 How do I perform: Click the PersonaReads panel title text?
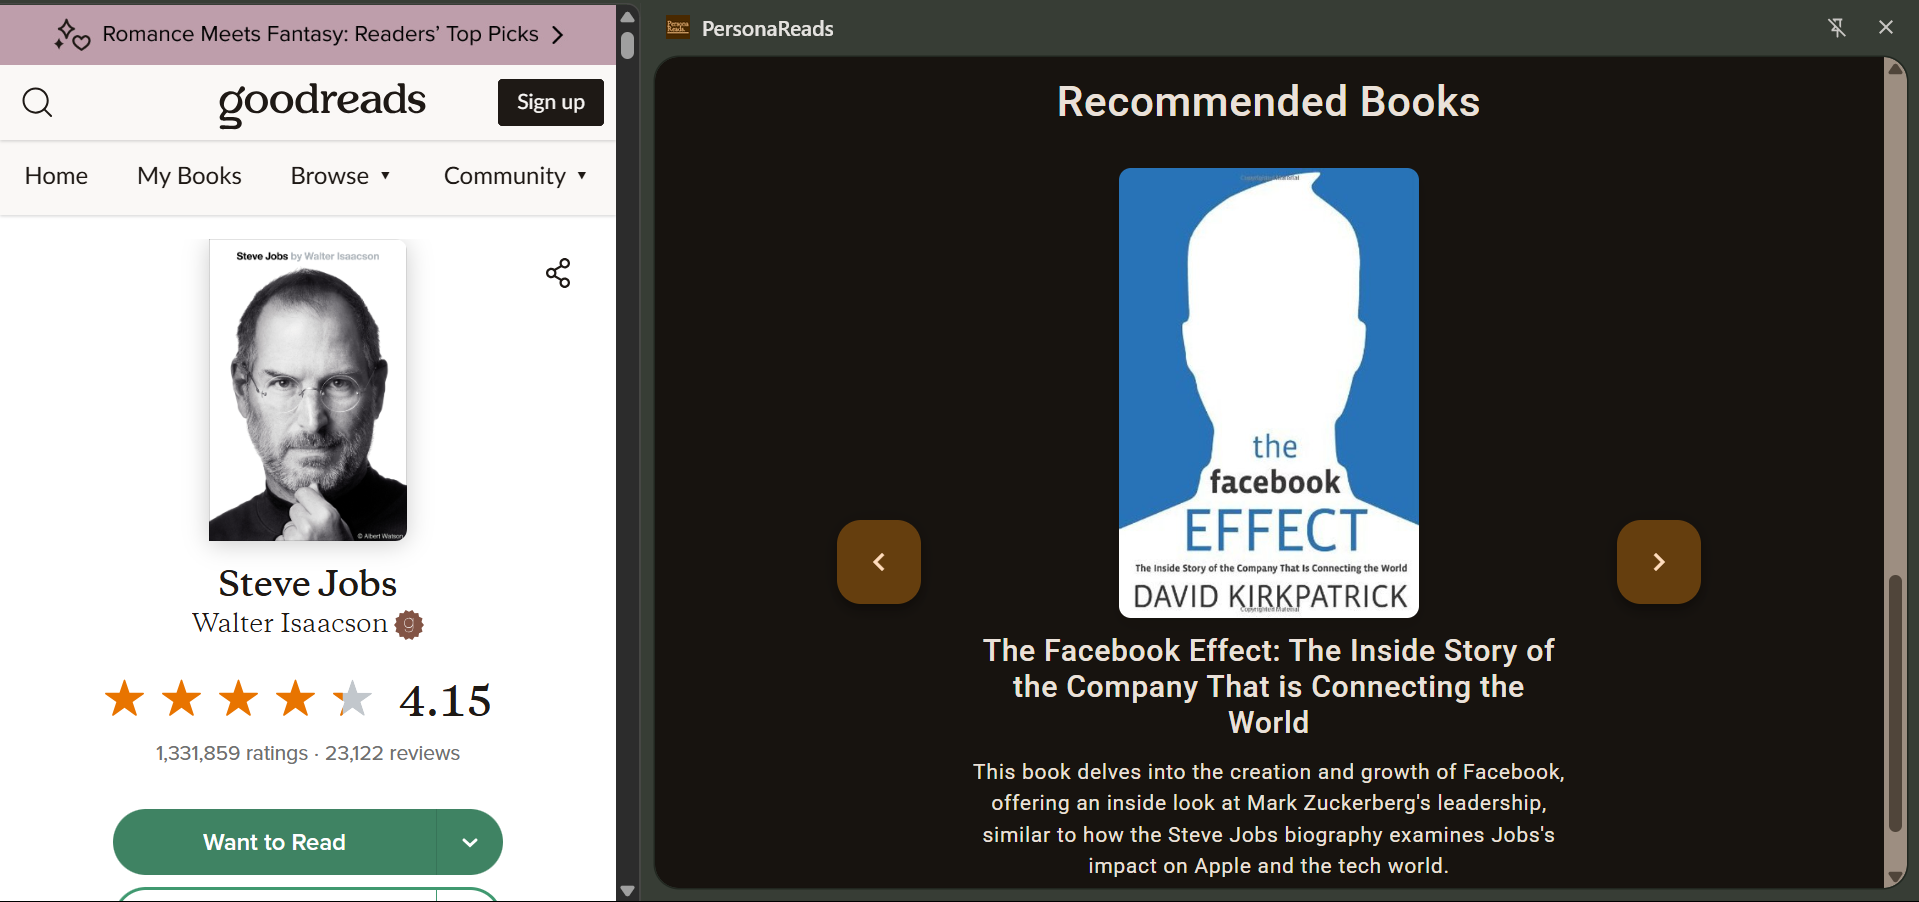(768, 29)
